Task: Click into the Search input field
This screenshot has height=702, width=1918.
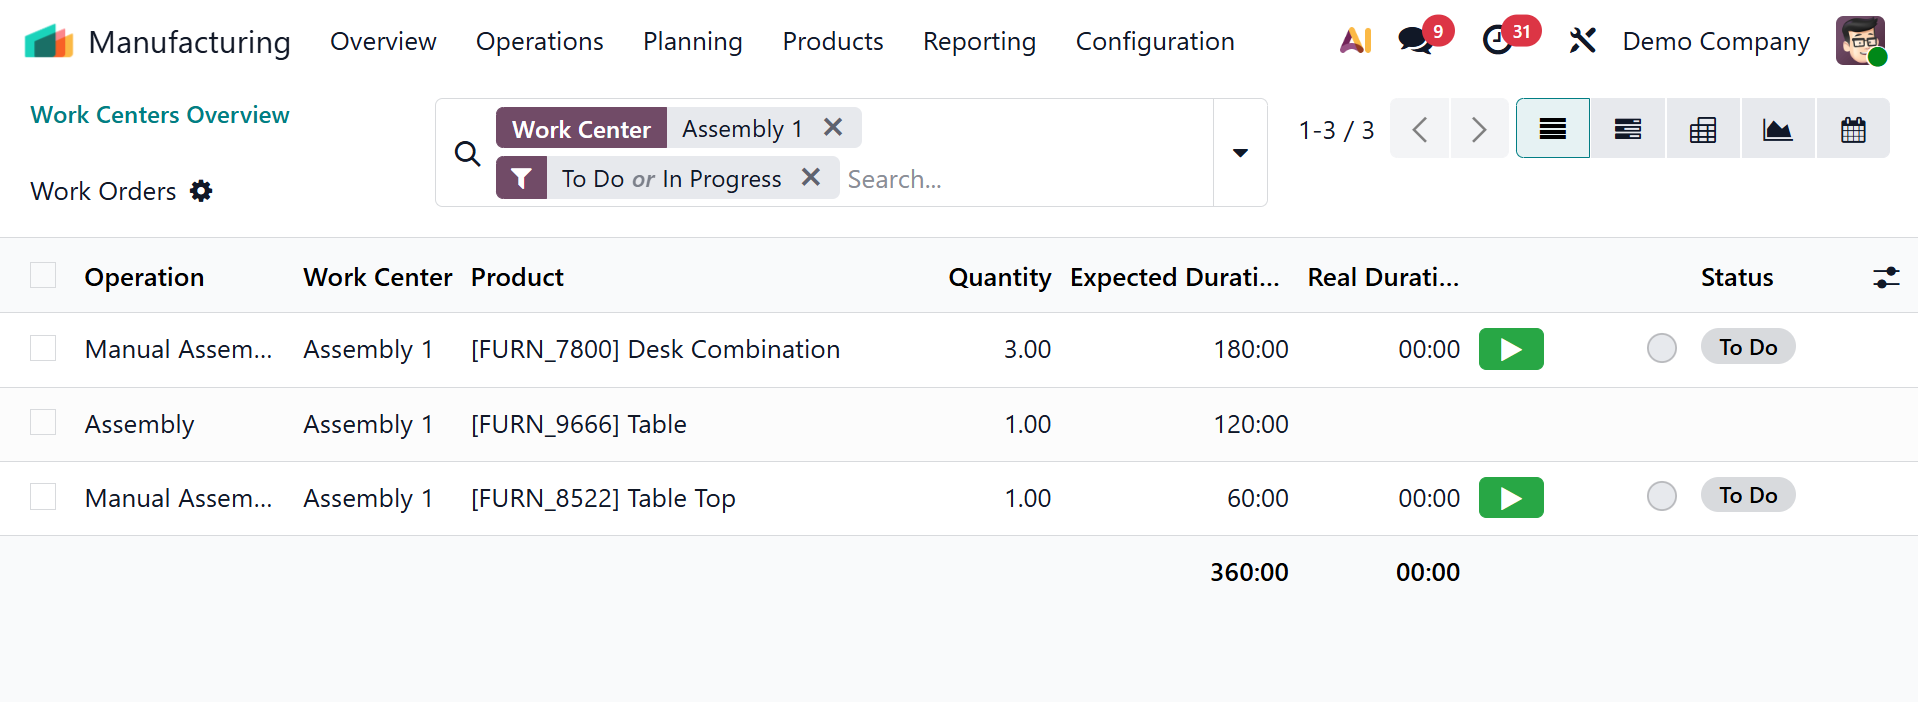Action: [1020, 179]
